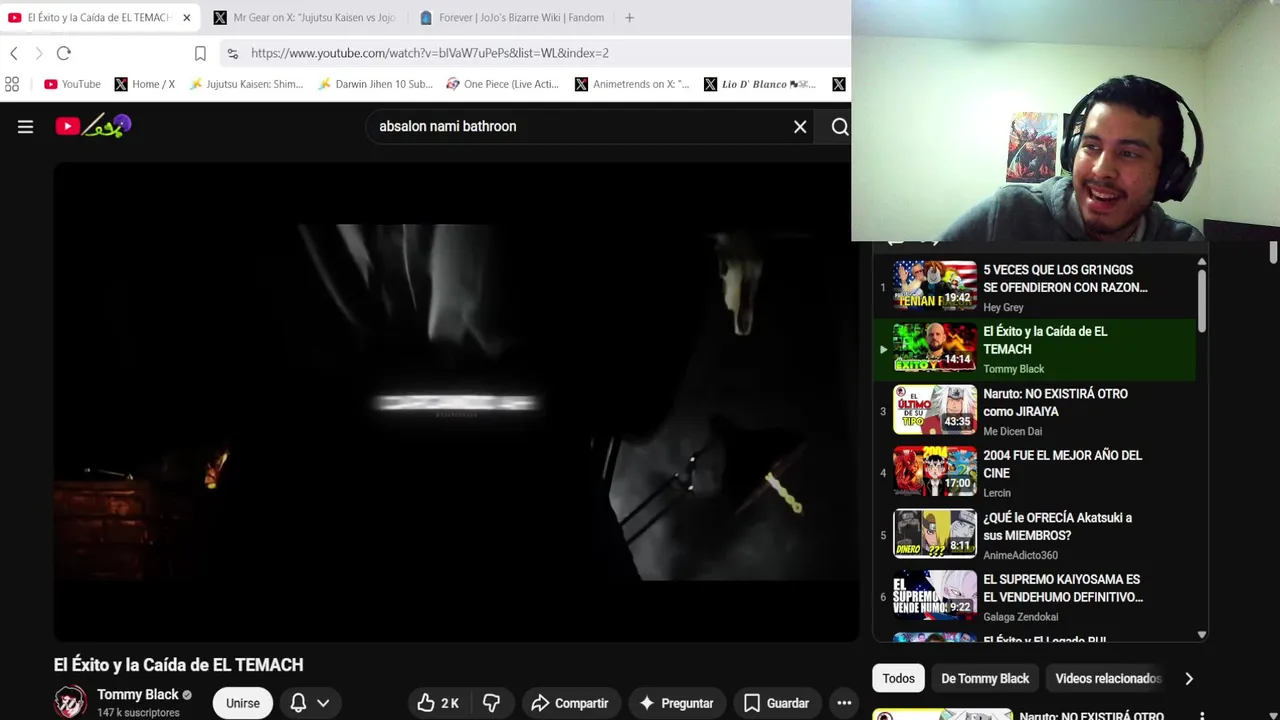
Task: Click channel name Hey Grey in playlist
Action: click(x=1003, y=307)
